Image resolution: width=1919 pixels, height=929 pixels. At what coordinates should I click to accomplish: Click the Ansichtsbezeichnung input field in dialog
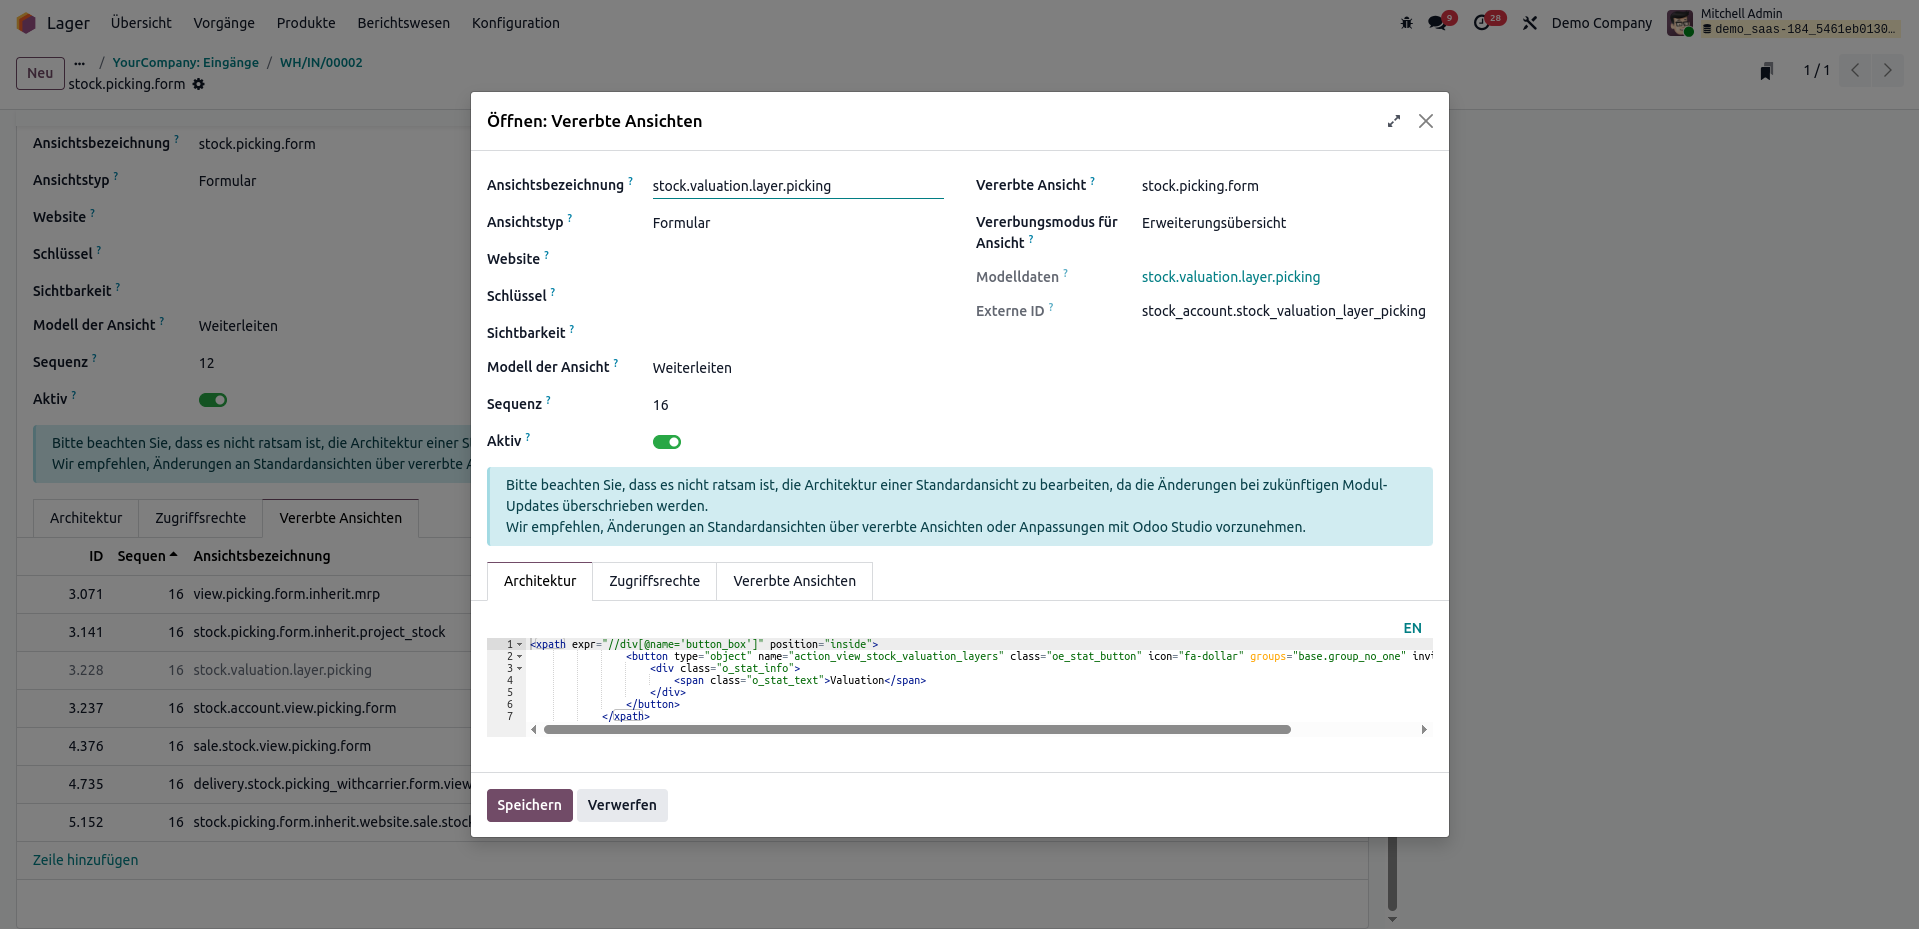click(797, 186)
